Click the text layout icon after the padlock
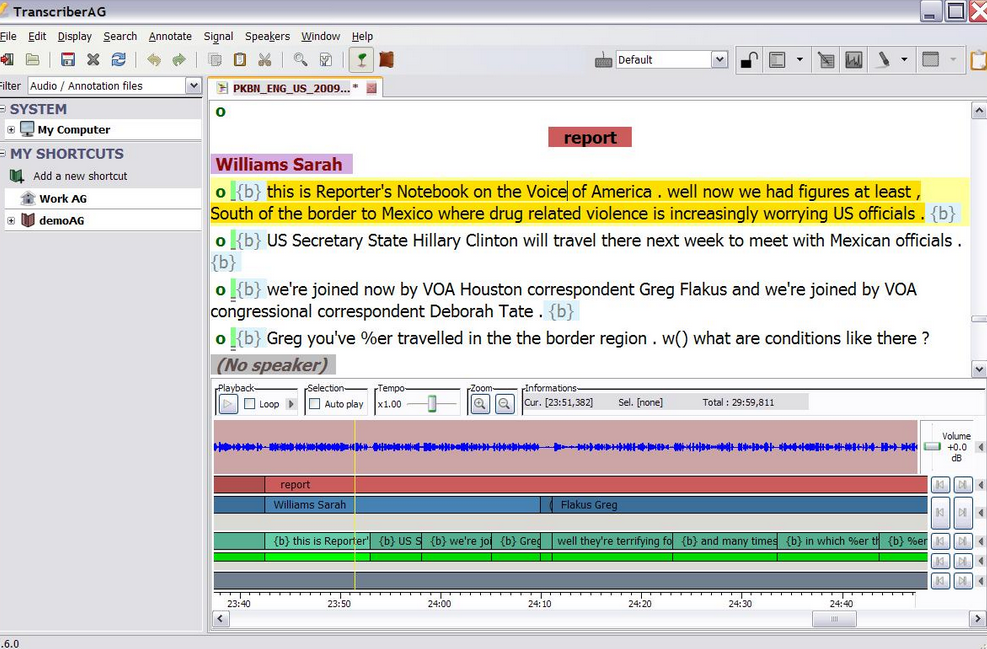Image resolution: width=987 pixels, height=649 pixels. click(x=777, y=60)
